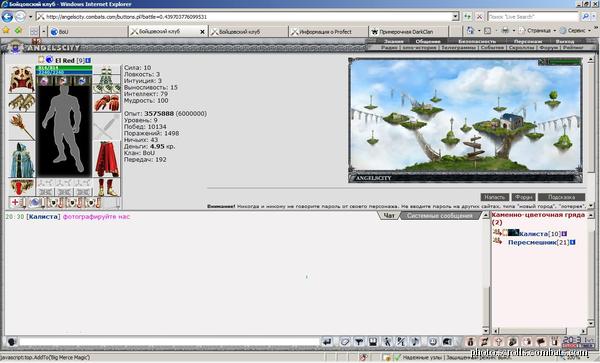600x363 pixels.
Task: Select the red belt equipment slot
Action: (22, 187)
